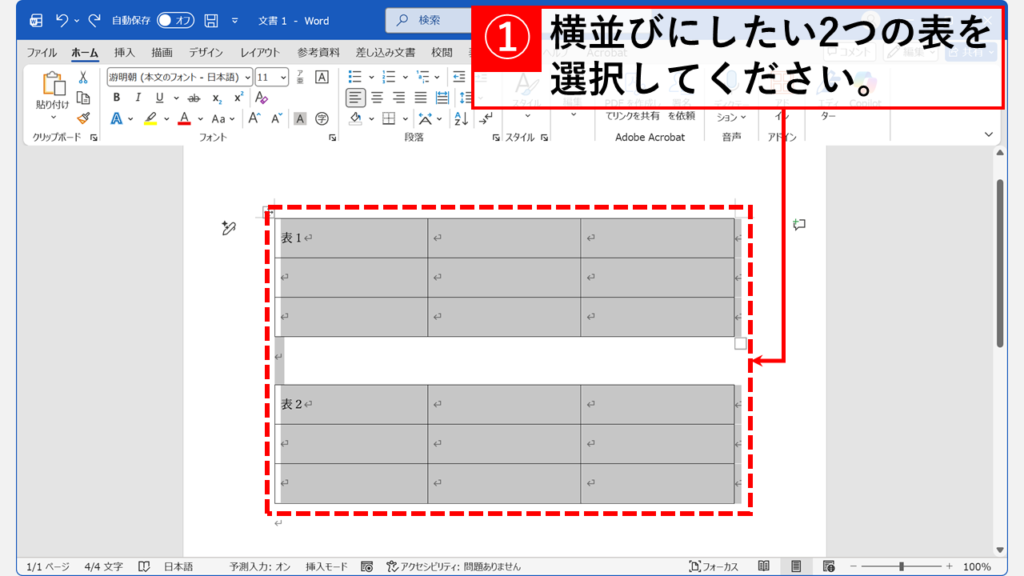
Task: Select the Format Painter tool
Action: 83,118
